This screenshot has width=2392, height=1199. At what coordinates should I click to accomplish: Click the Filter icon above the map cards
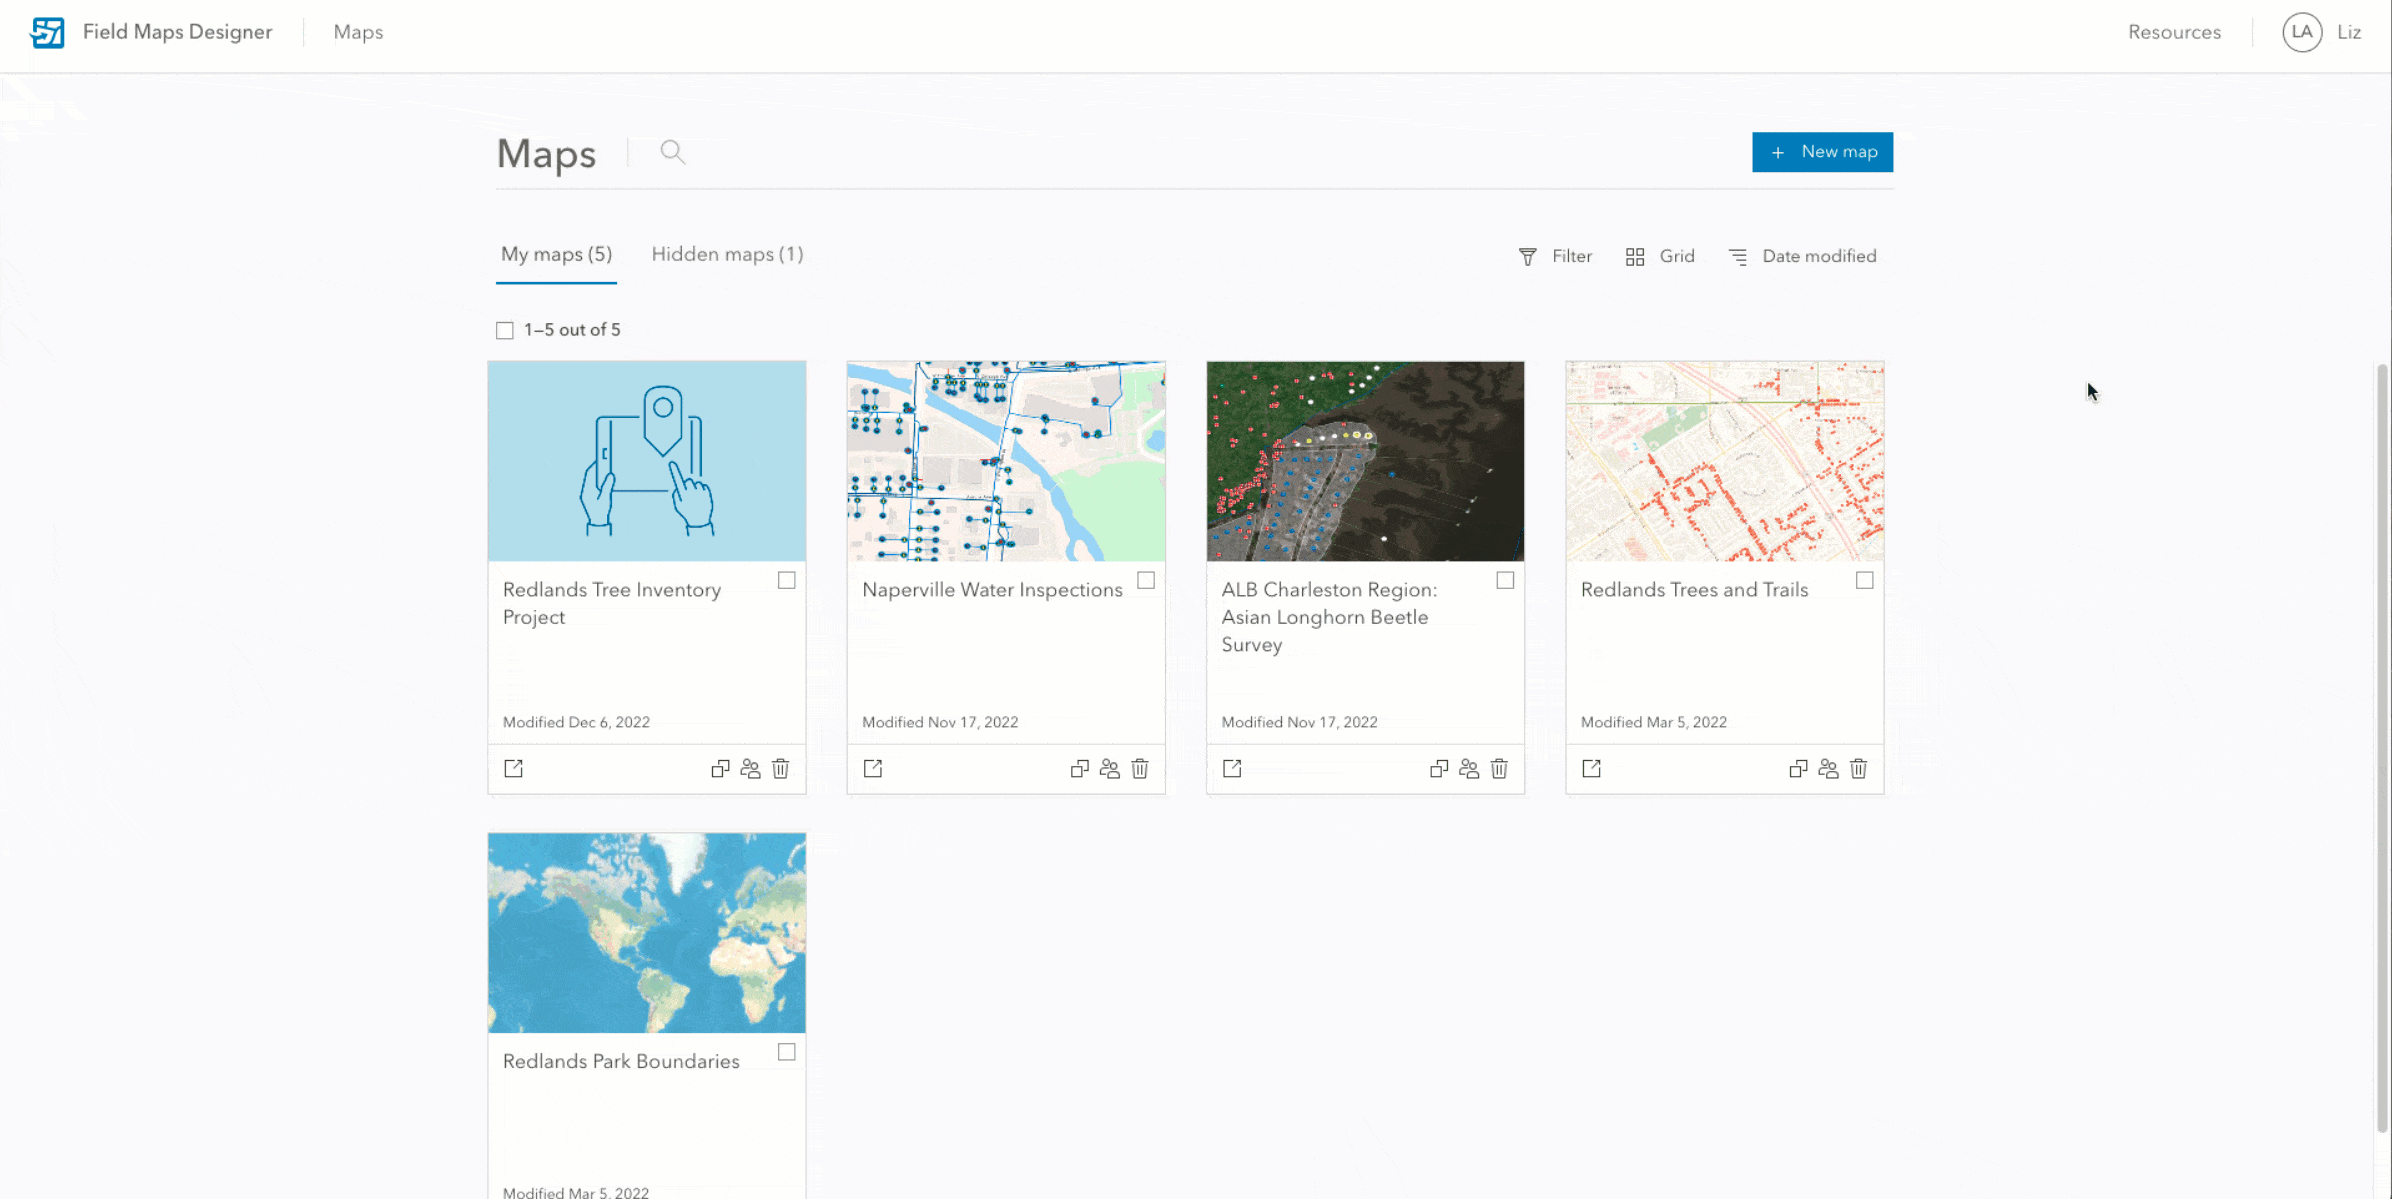[1526, 256]
